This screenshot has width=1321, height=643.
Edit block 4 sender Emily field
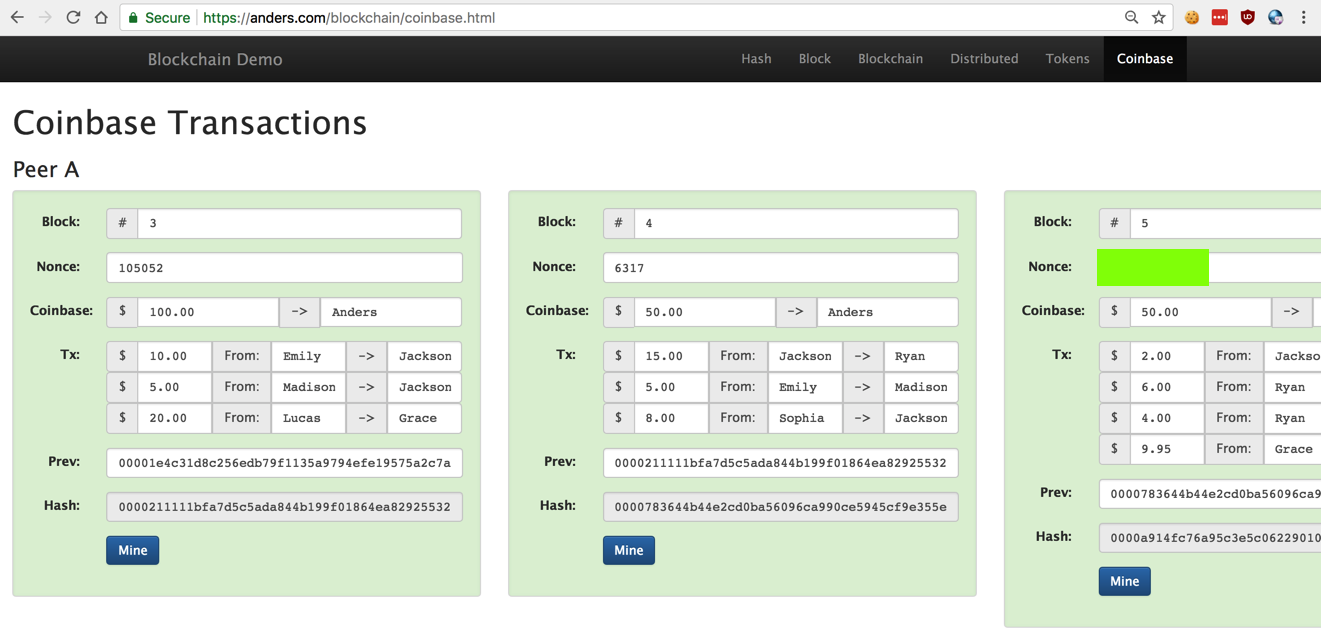click(805, 387)
